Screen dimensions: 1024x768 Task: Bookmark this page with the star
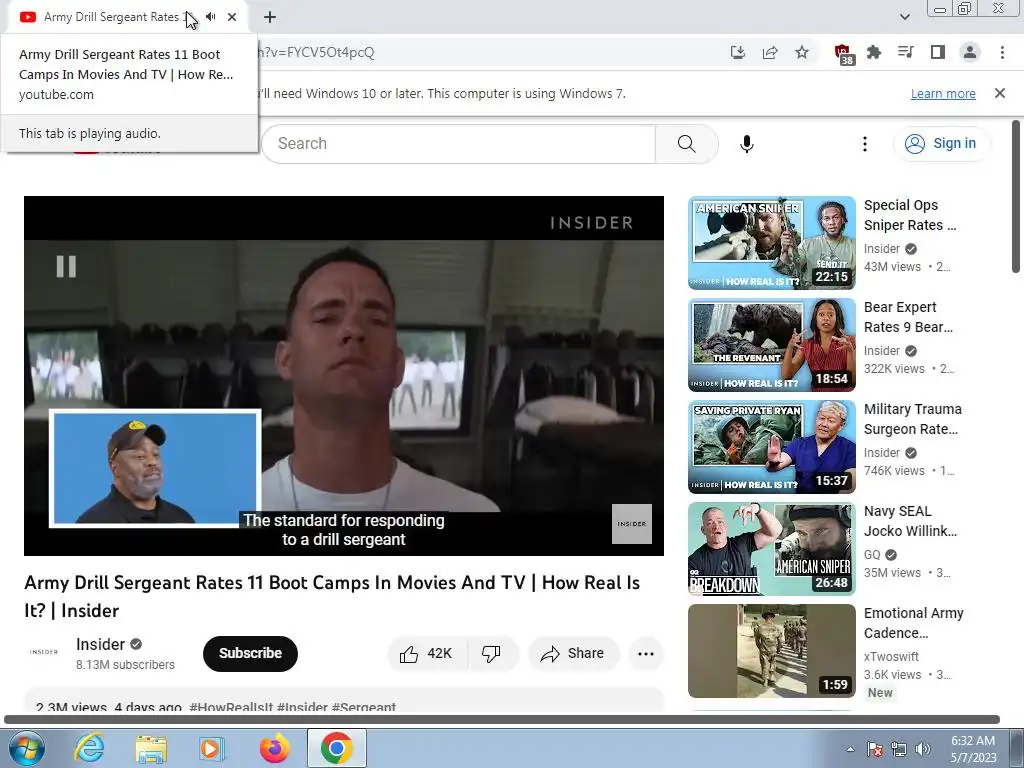click(802, 52)
